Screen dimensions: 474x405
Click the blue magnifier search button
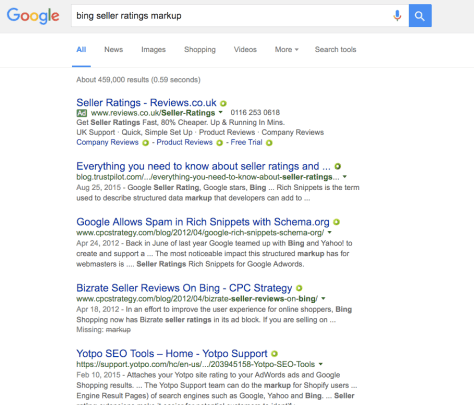420,16
